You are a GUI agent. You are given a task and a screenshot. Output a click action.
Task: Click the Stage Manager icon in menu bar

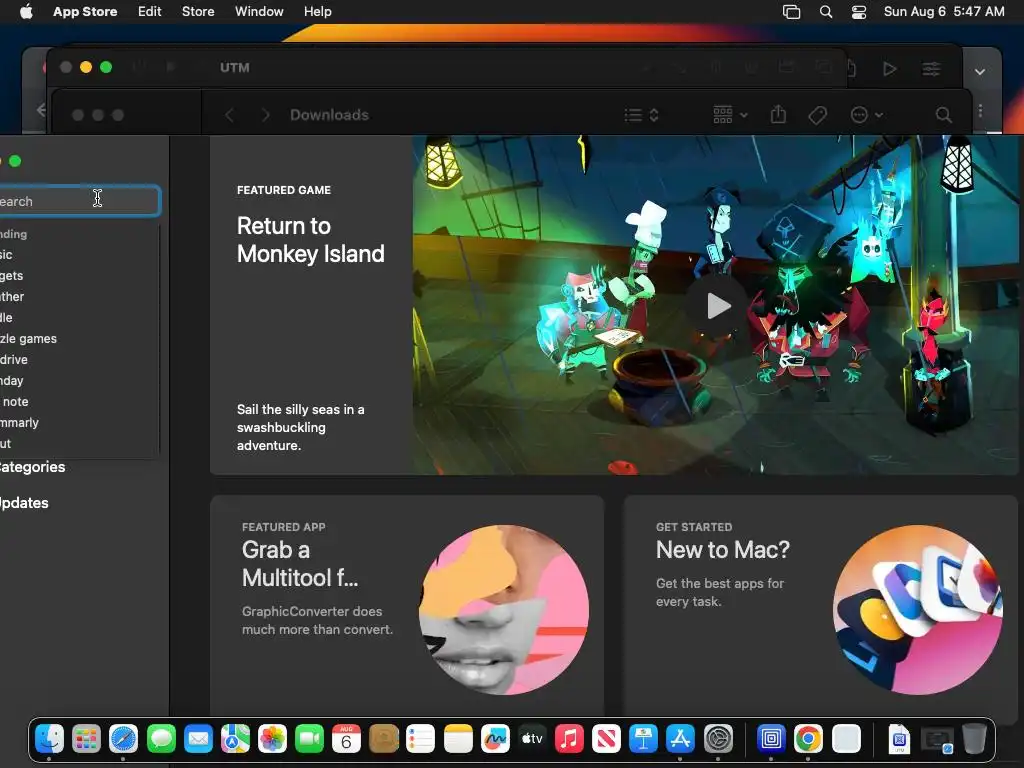[791, 12]
